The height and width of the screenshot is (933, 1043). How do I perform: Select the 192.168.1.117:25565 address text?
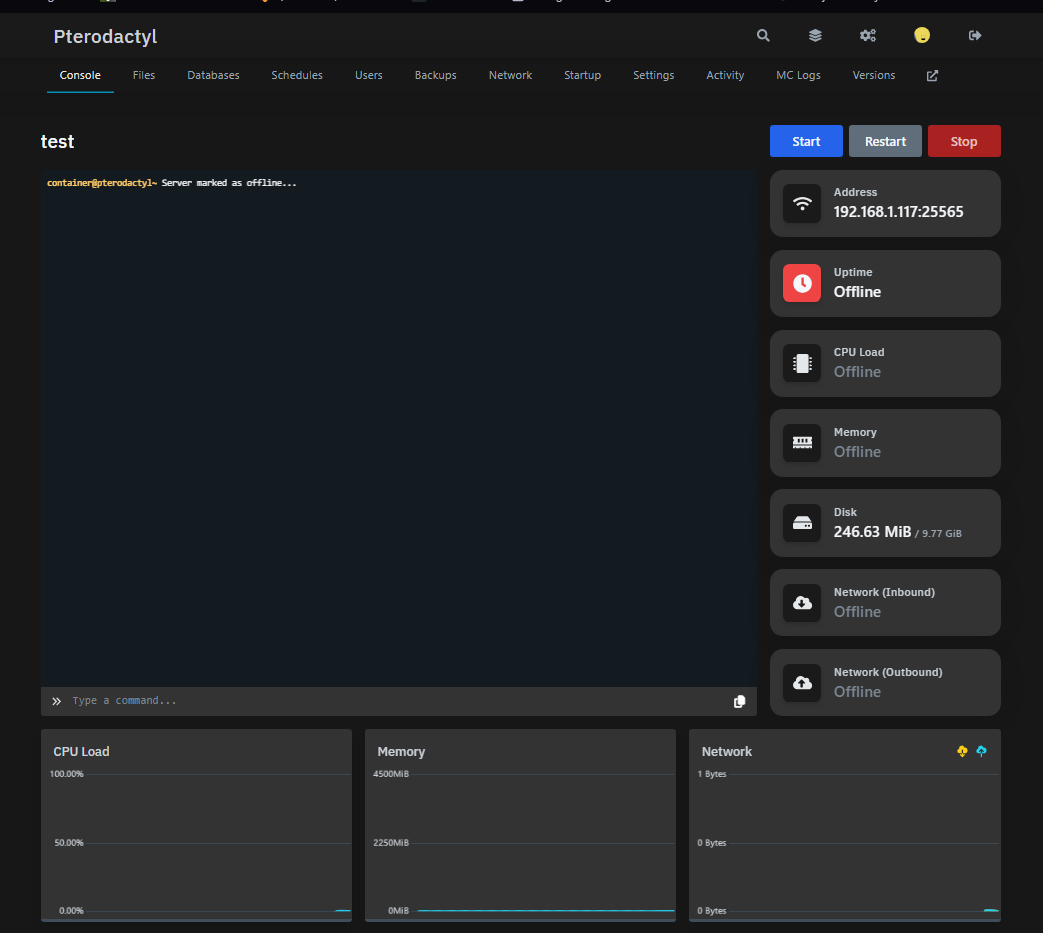click(x=898, y=211)
